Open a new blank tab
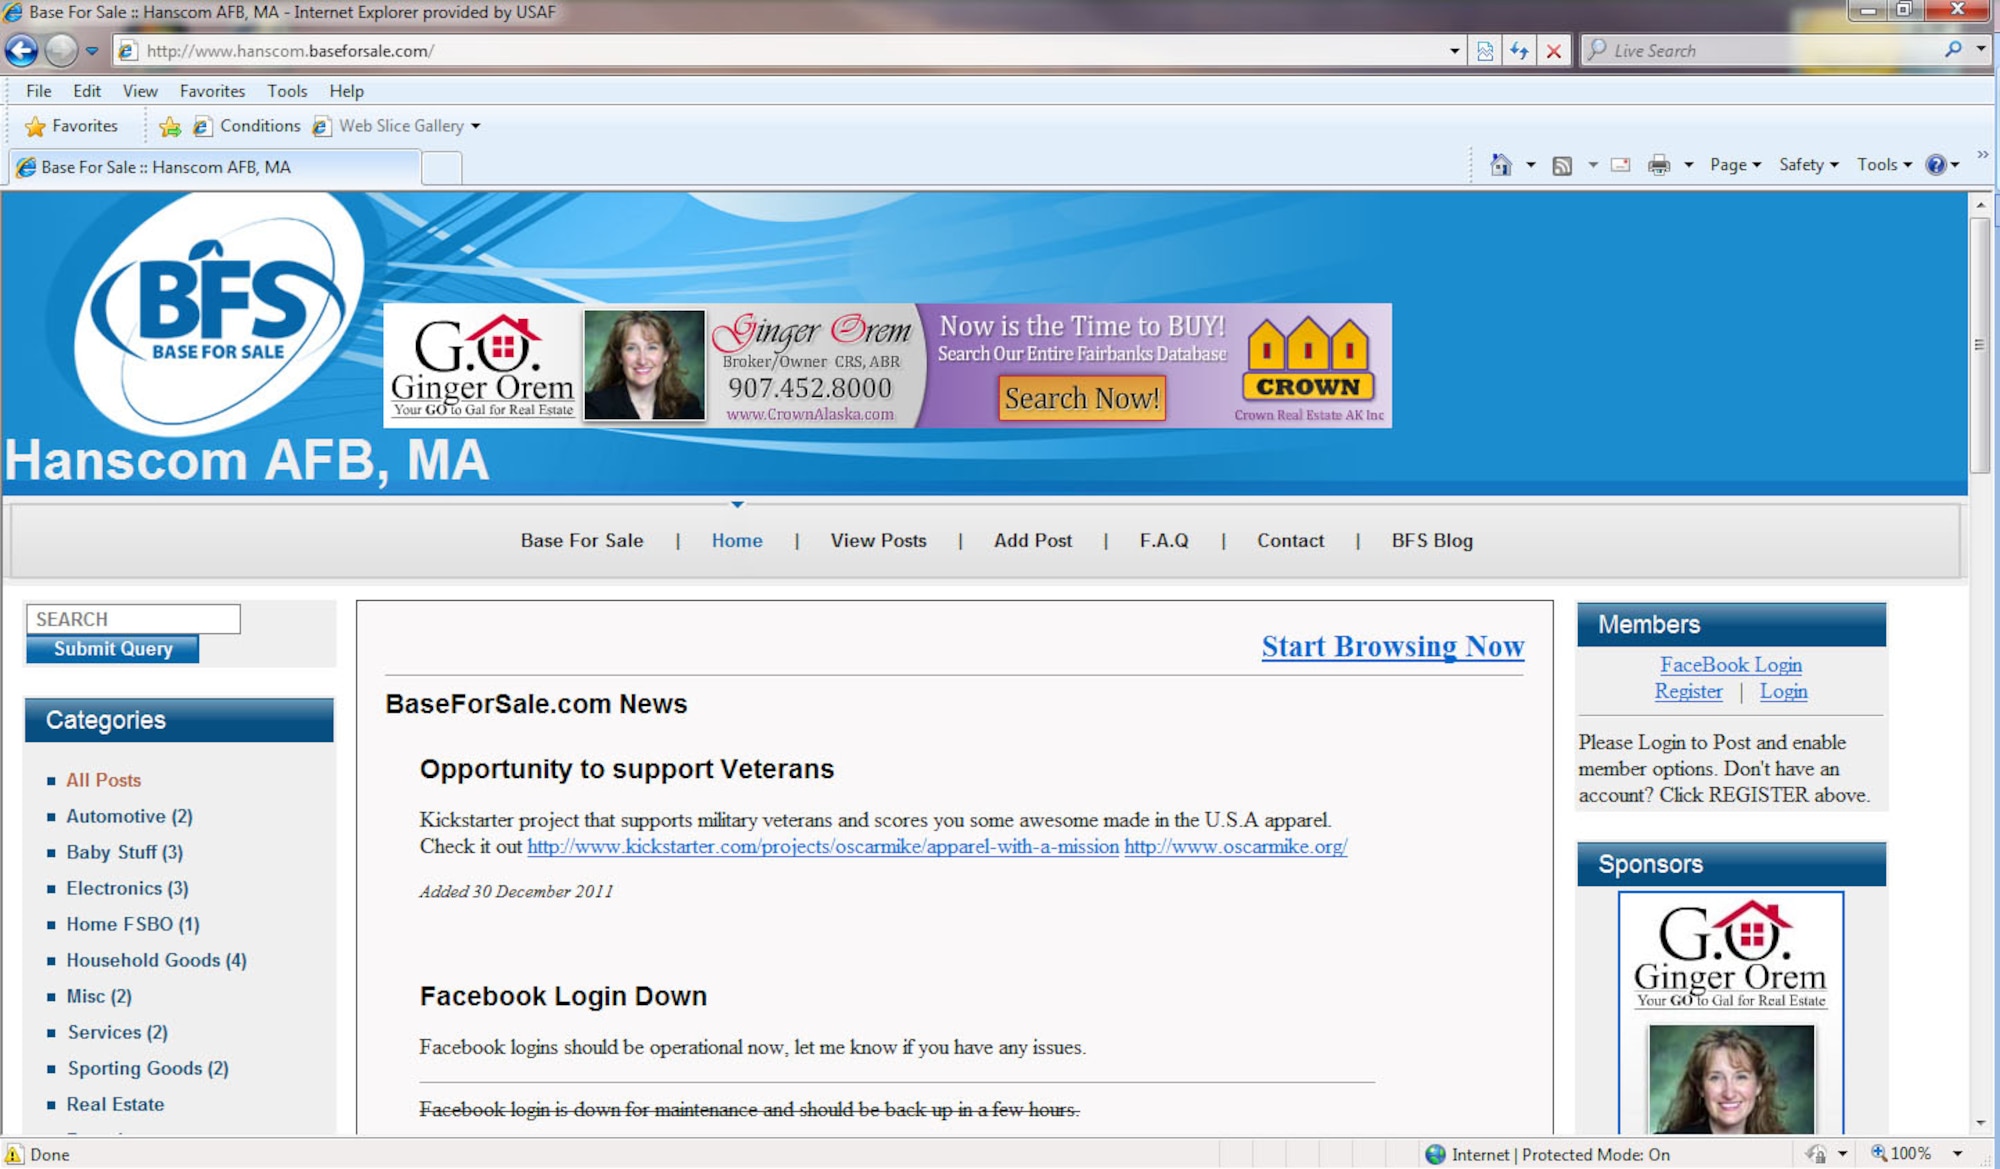The width and height of the screenshot is (2000, 1169). (441, 168)
